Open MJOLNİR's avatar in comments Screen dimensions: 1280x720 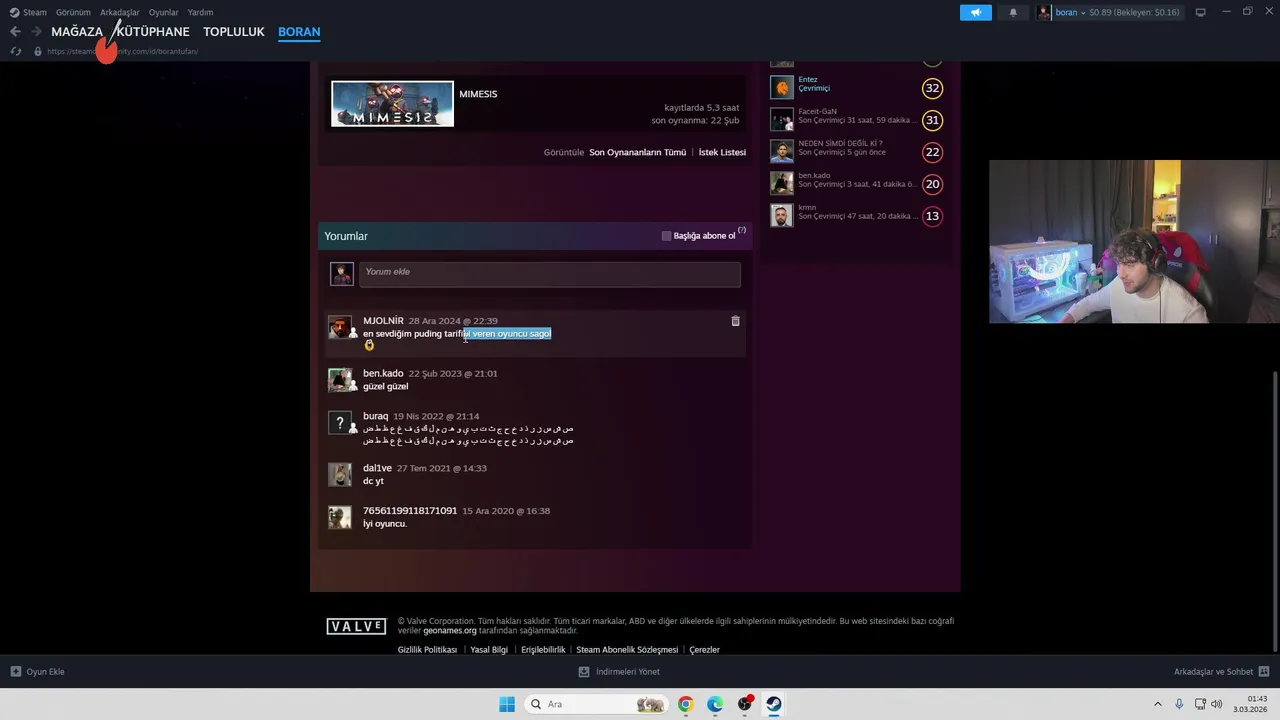340,327
